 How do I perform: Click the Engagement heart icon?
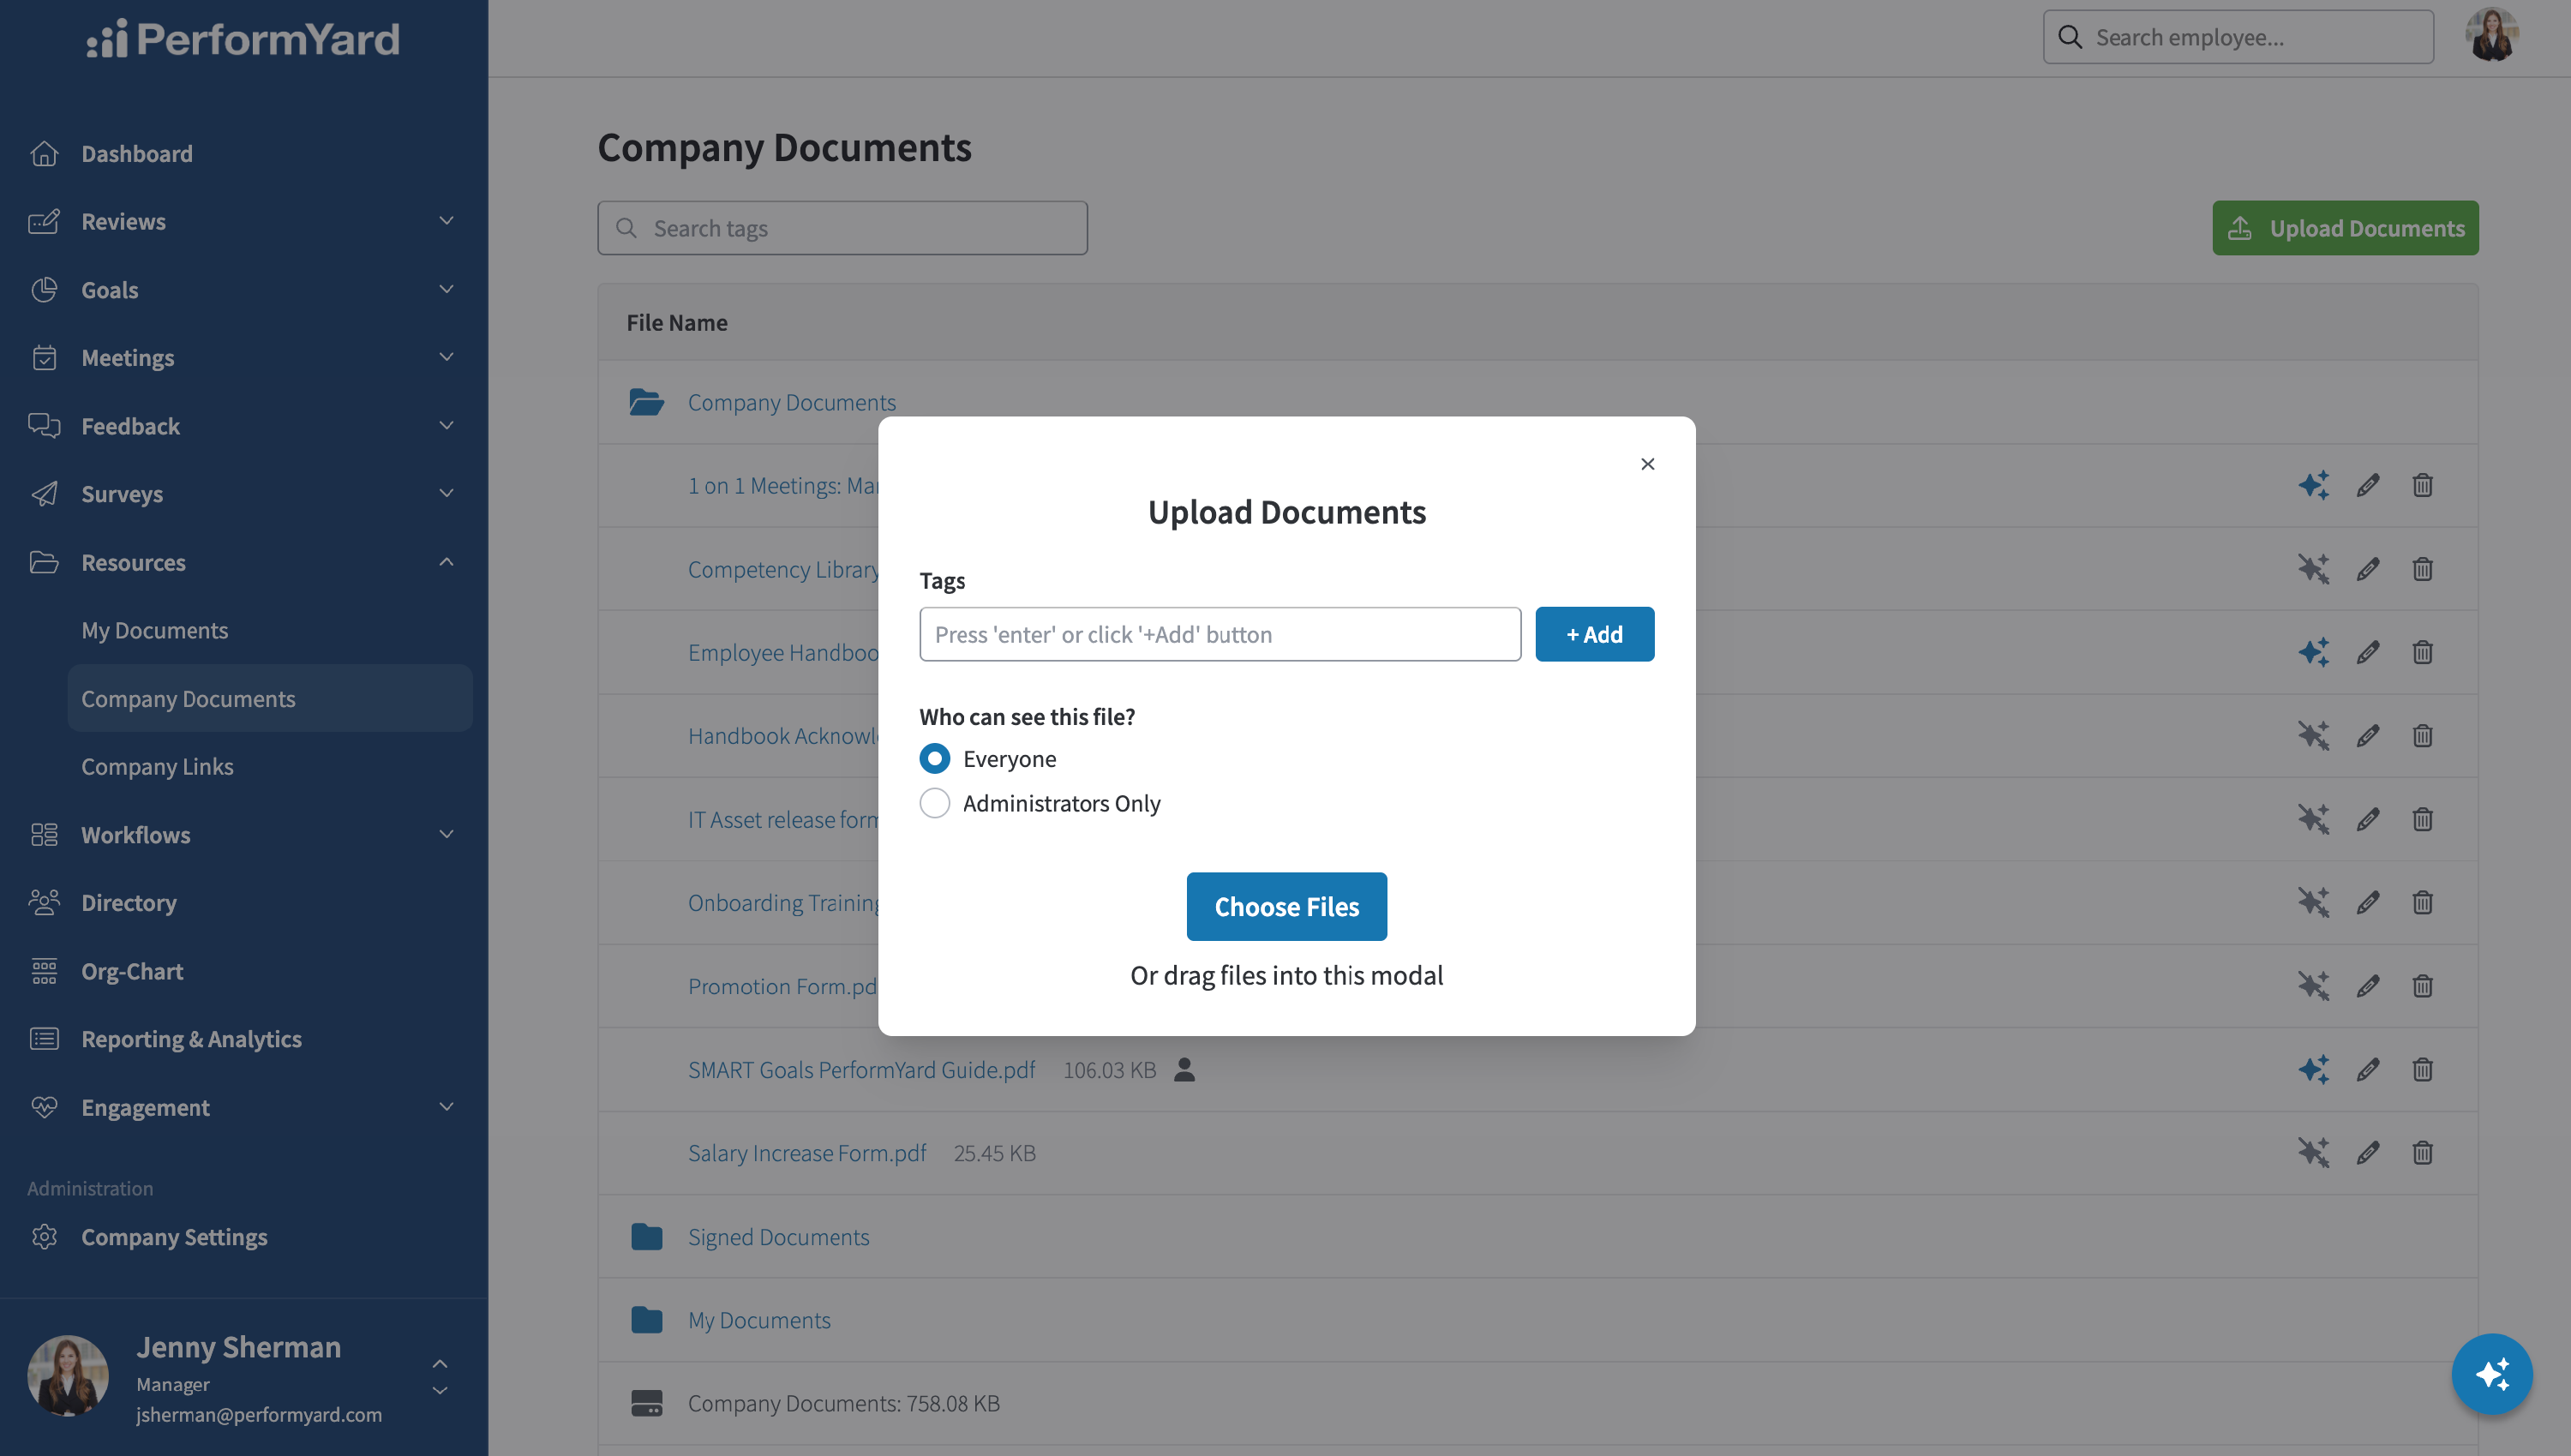click(44, 1107)
